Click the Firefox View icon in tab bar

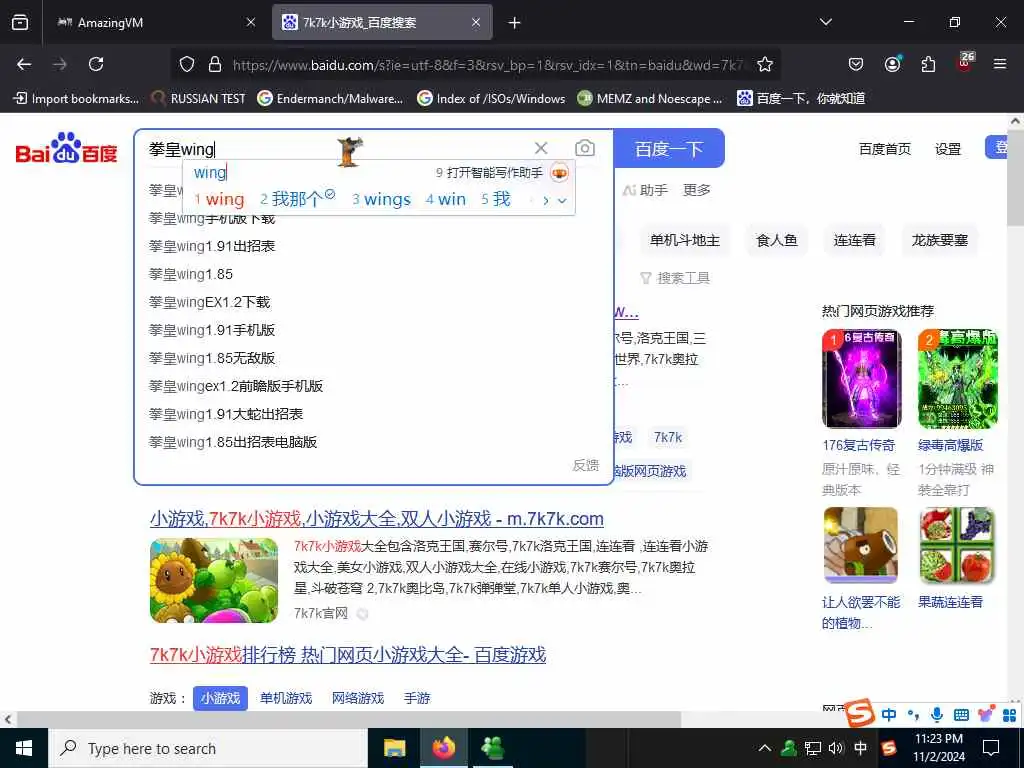(20, 22)
